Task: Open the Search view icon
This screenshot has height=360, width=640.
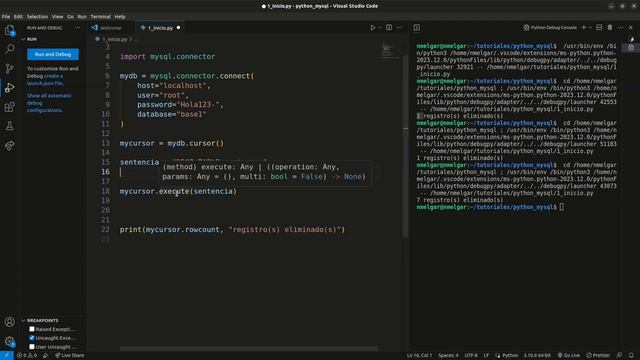Action: click(x=9, y=49)
